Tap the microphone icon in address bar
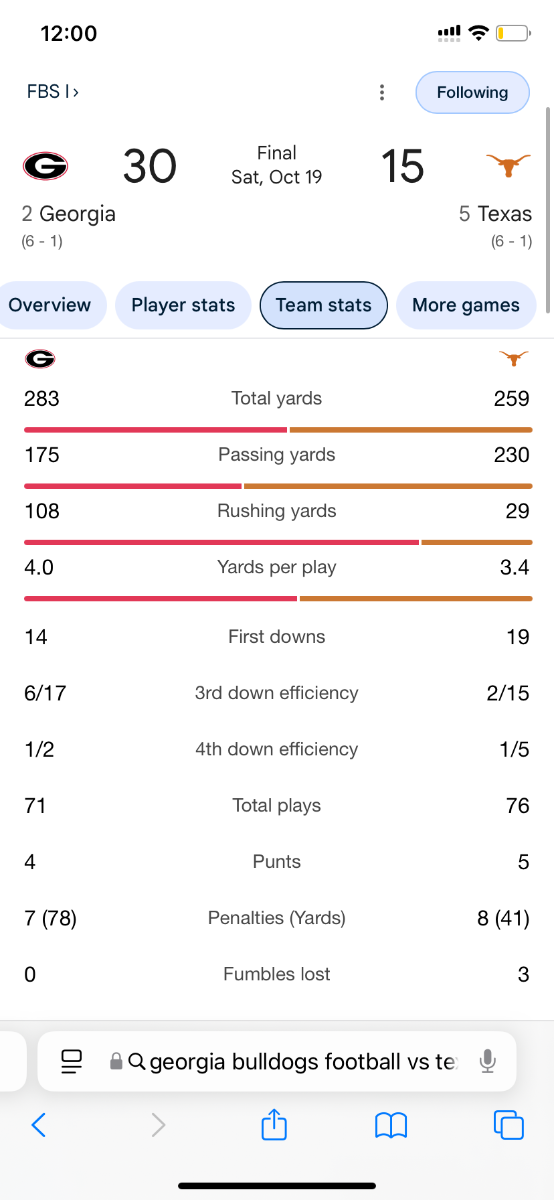 coord(488,1061)
